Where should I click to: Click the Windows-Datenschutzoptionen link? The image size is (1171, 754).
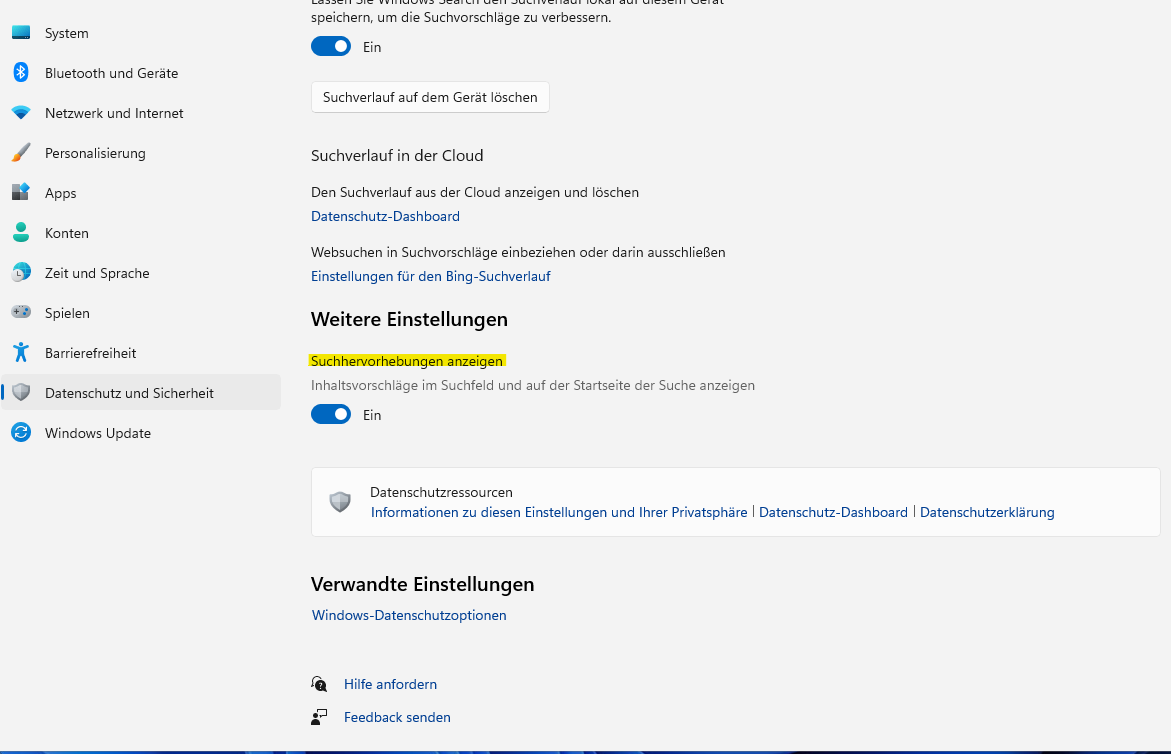click(x=408, y=615)
